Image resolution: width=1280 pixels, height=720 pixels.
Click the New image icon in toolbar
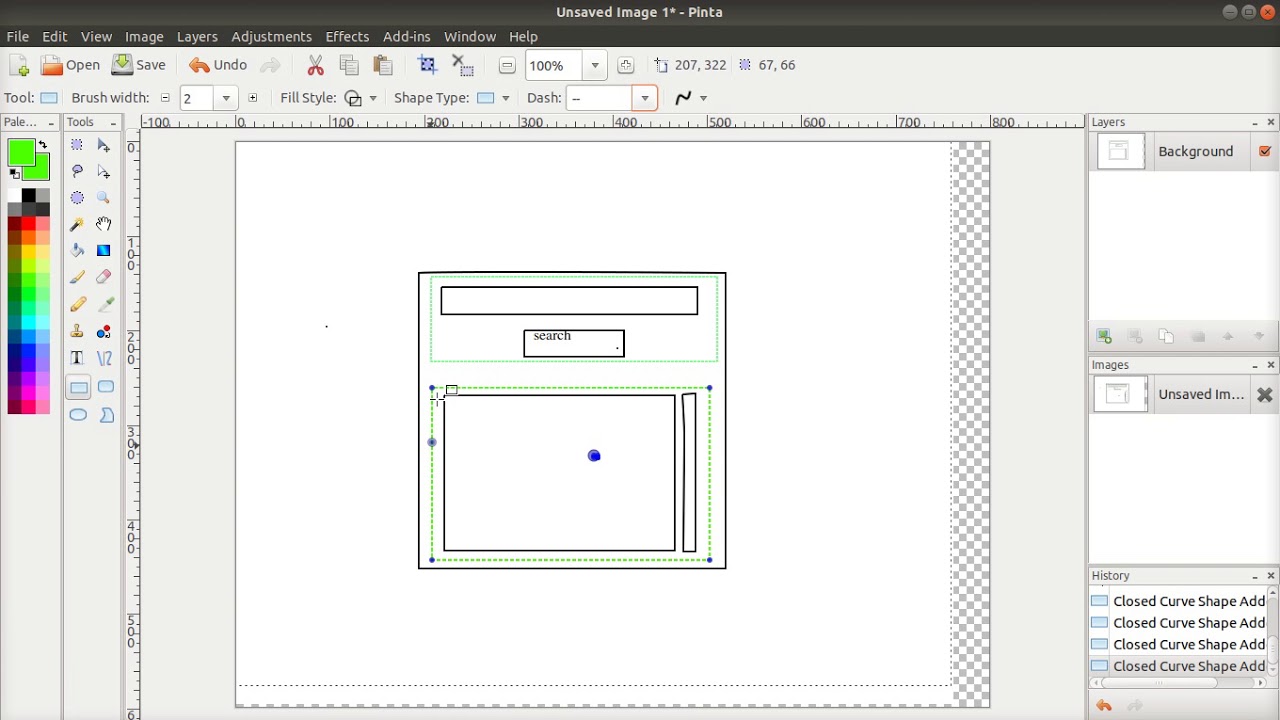(19, 65)
